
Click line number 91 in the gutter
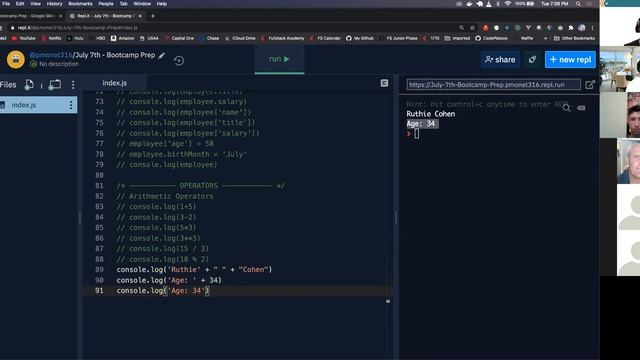99,291
